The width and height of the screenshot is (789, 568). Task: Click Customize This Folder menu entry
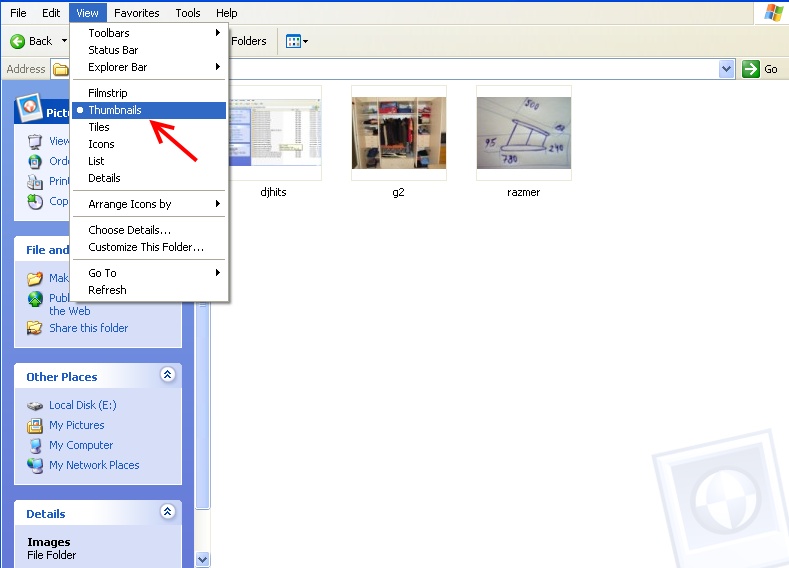(146, 247)
